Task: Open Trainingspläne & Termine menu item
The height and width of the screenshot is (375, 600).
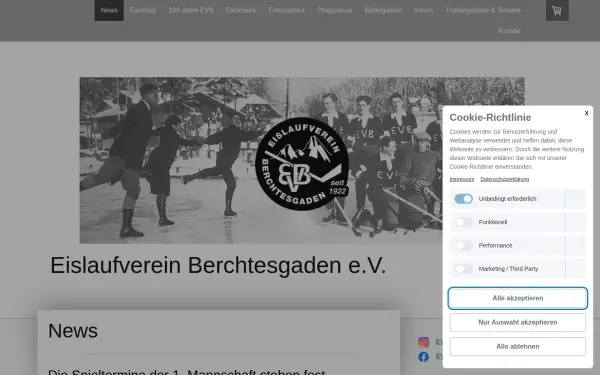Action: pyautogui.click(x=483, y=10)
